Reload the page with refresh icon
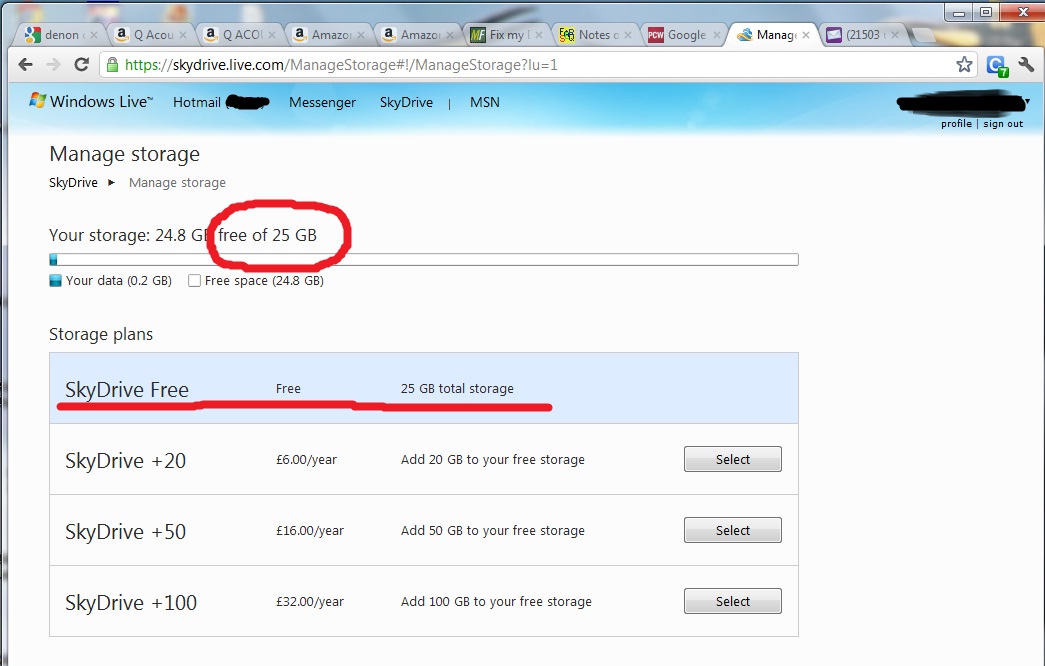This screenshot has height=666, width=1045. tap(81, 65)
